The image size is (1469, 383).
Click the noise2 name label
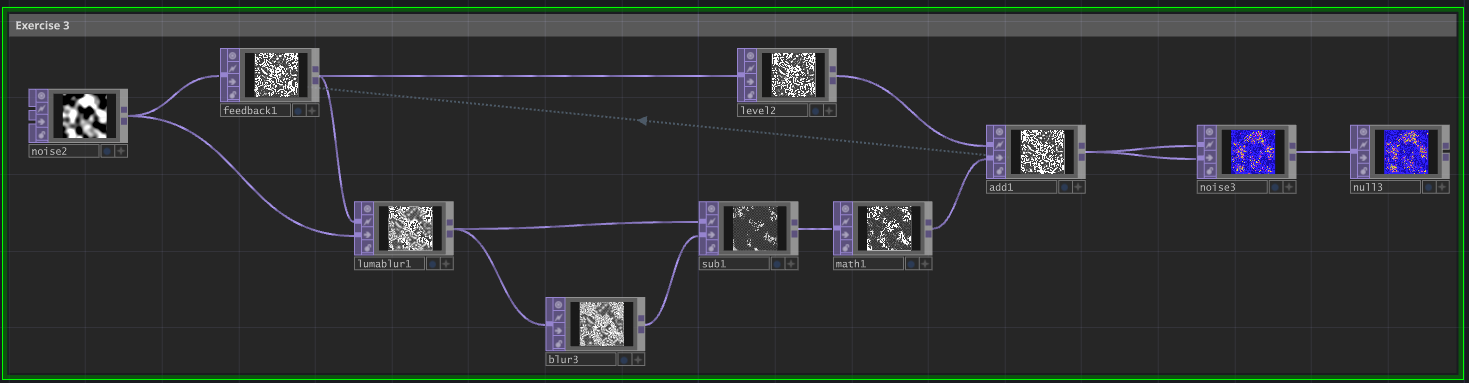click(x=64, y=151)
